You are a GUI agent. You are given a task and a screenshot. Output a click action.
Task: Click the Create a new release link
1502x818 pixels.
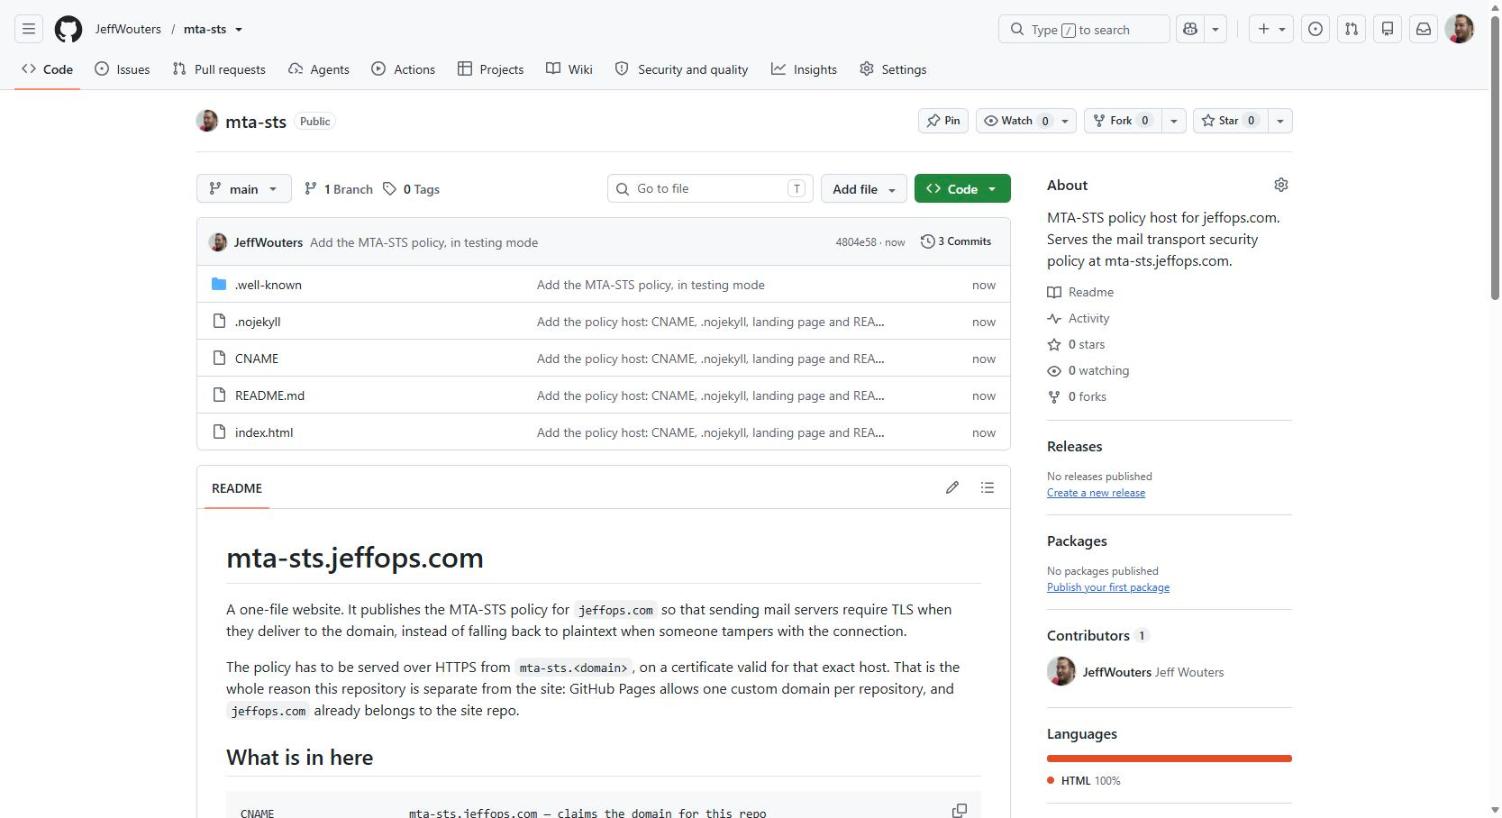[x=1096, y=493]
